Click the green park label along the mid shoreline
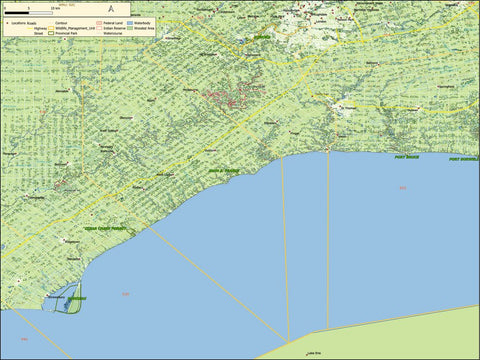 pyautogui.click(x=224, y=171)
